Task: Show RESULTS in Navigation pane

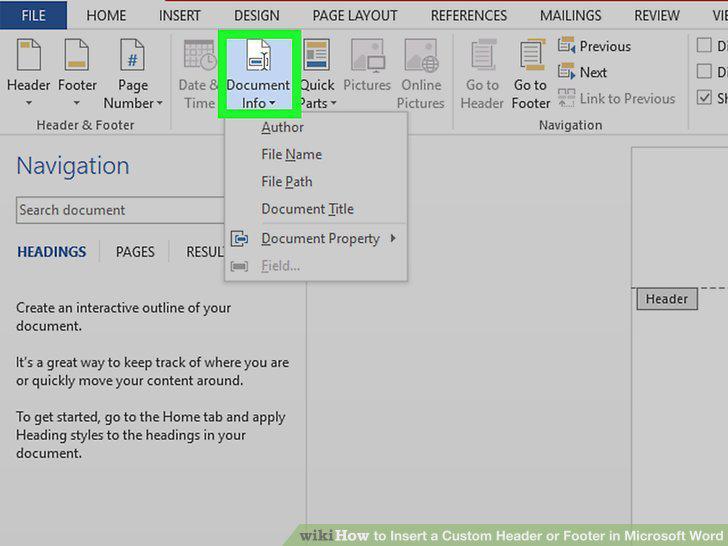Action: click(x=205, y=252)
